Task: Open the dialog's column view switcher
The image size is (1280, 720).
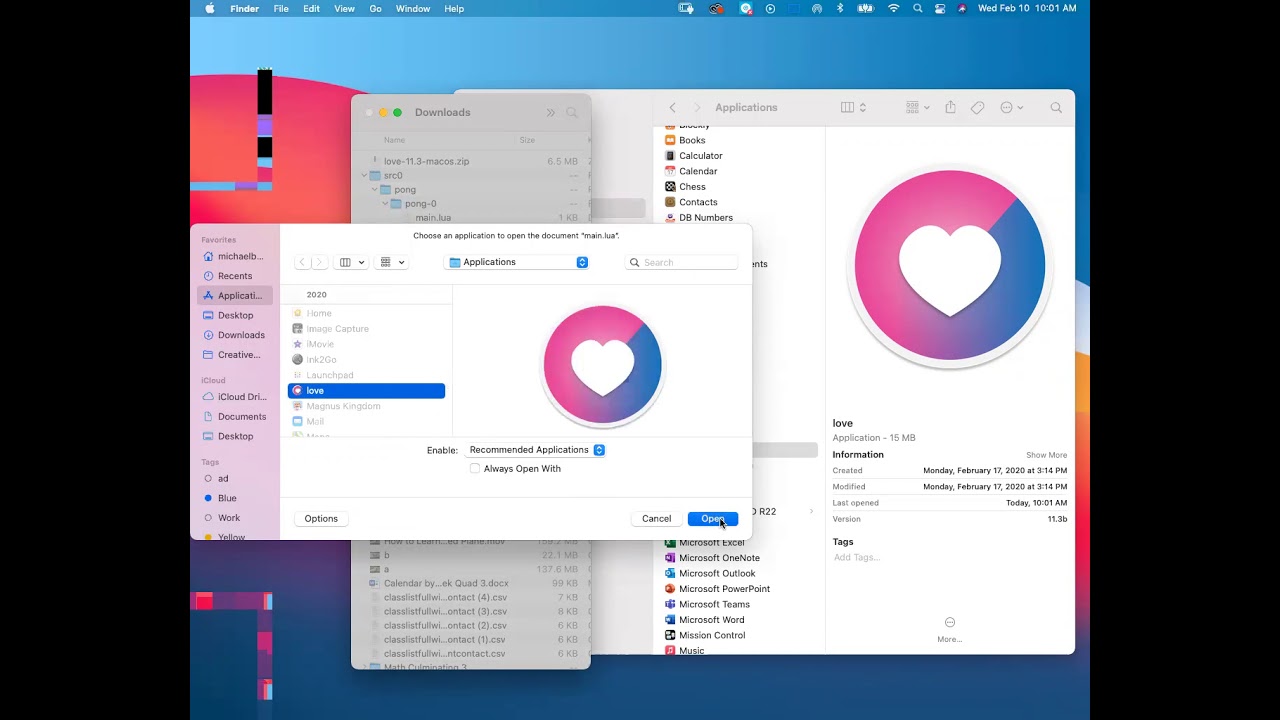Action: 350,262
